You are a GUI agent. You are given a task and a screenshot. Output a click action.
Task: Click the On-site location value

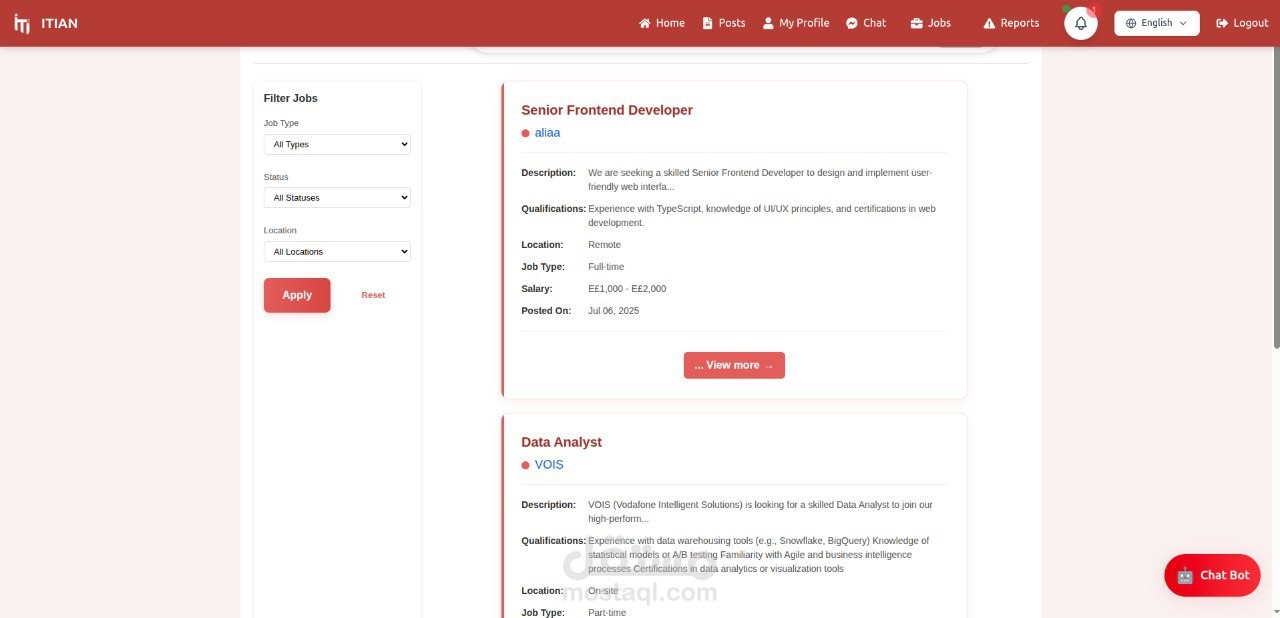[603, 591]
